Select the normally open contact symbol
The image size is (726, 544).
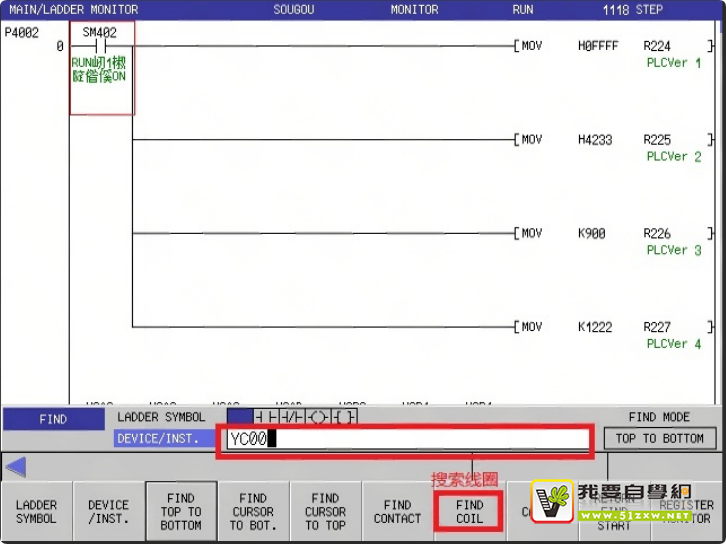tap(267, 417)
